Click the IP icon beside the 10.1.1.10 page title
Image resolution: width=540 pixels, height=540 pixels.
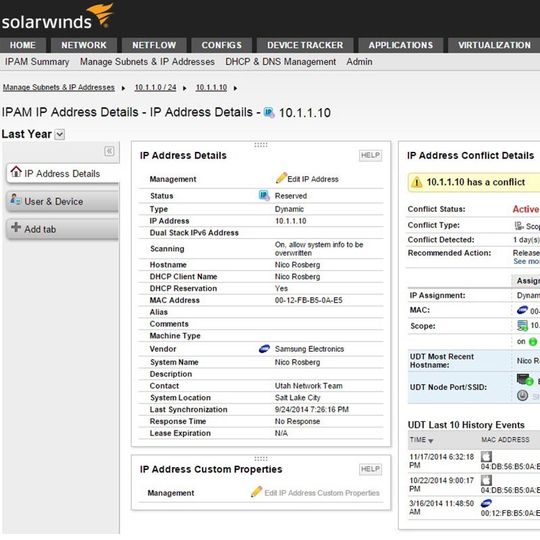tap(269, 113)
